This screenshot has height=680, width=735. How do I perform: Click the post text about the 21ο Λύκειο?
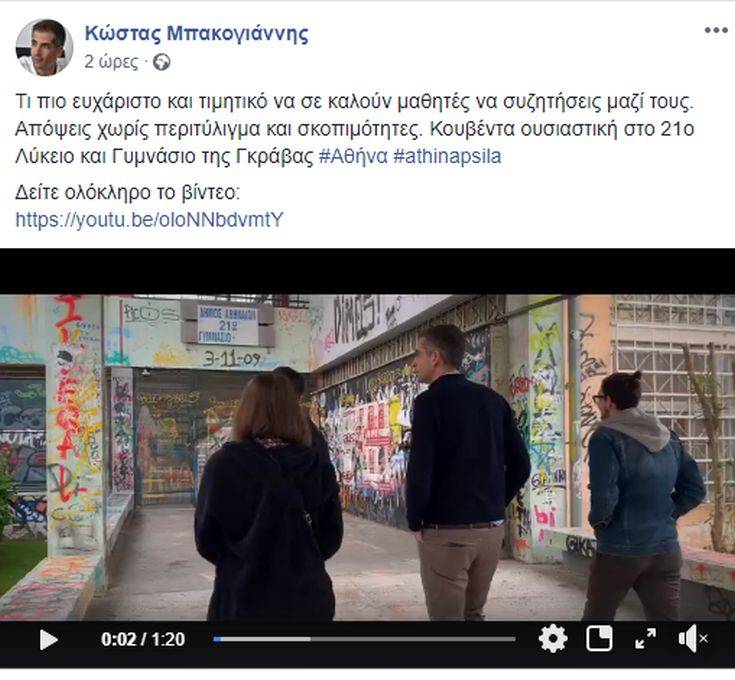tap(354, 129)
